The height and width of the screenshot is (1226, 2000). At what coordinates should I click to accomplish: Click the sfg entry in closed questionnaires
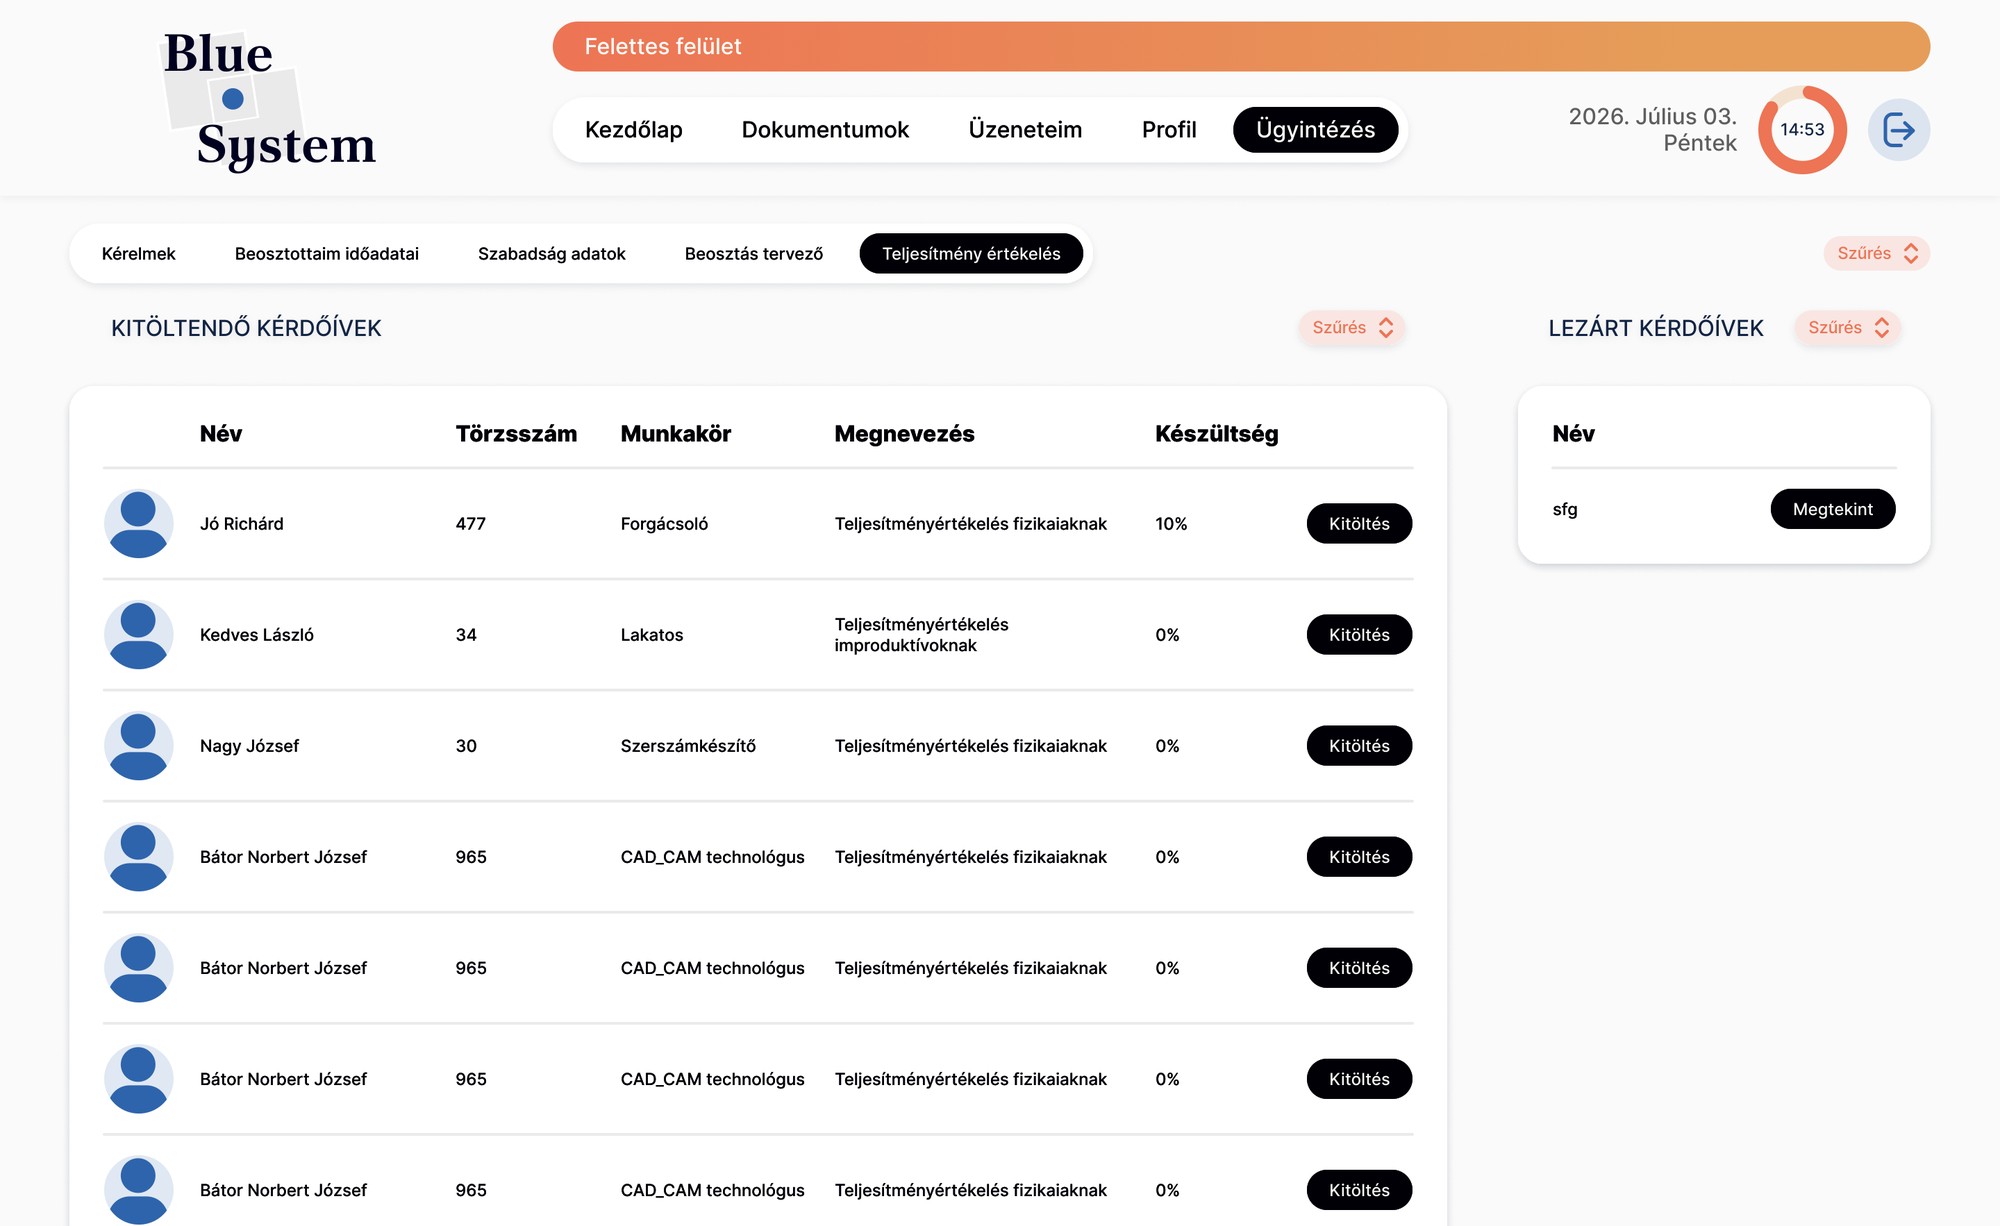click(x=1565, y=509)
